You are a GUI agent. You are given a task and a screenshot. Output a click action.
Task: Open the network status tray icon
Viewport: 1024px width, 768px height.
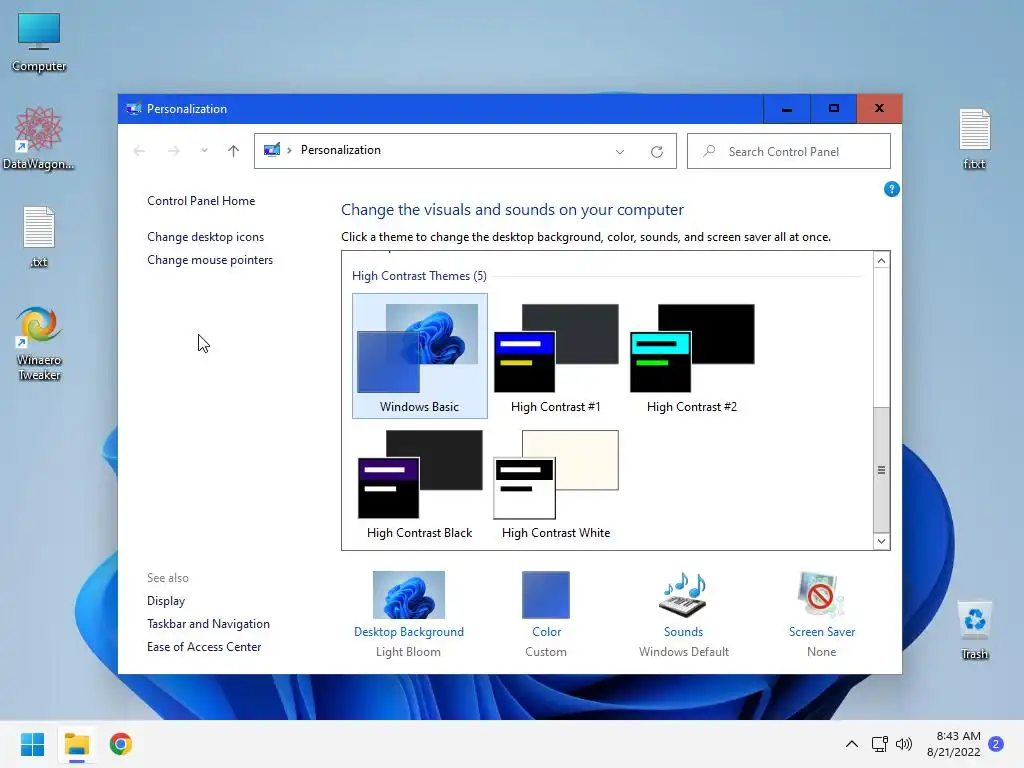click(x=880, y=744)
